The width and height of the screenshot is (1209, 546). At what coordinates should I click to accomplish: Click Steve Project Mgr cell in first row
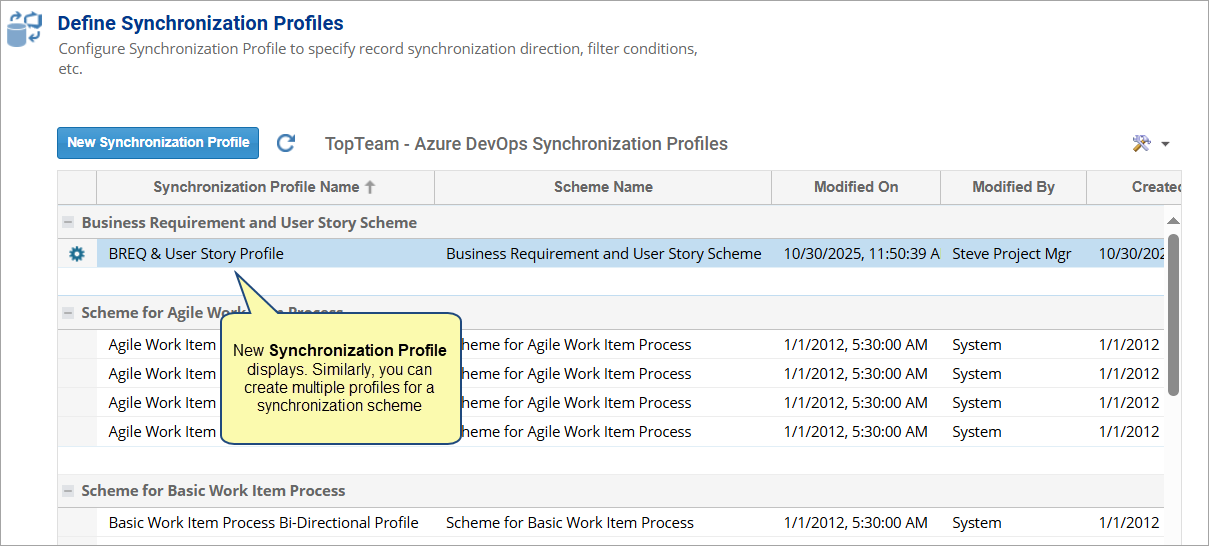tap(1011, 254)
